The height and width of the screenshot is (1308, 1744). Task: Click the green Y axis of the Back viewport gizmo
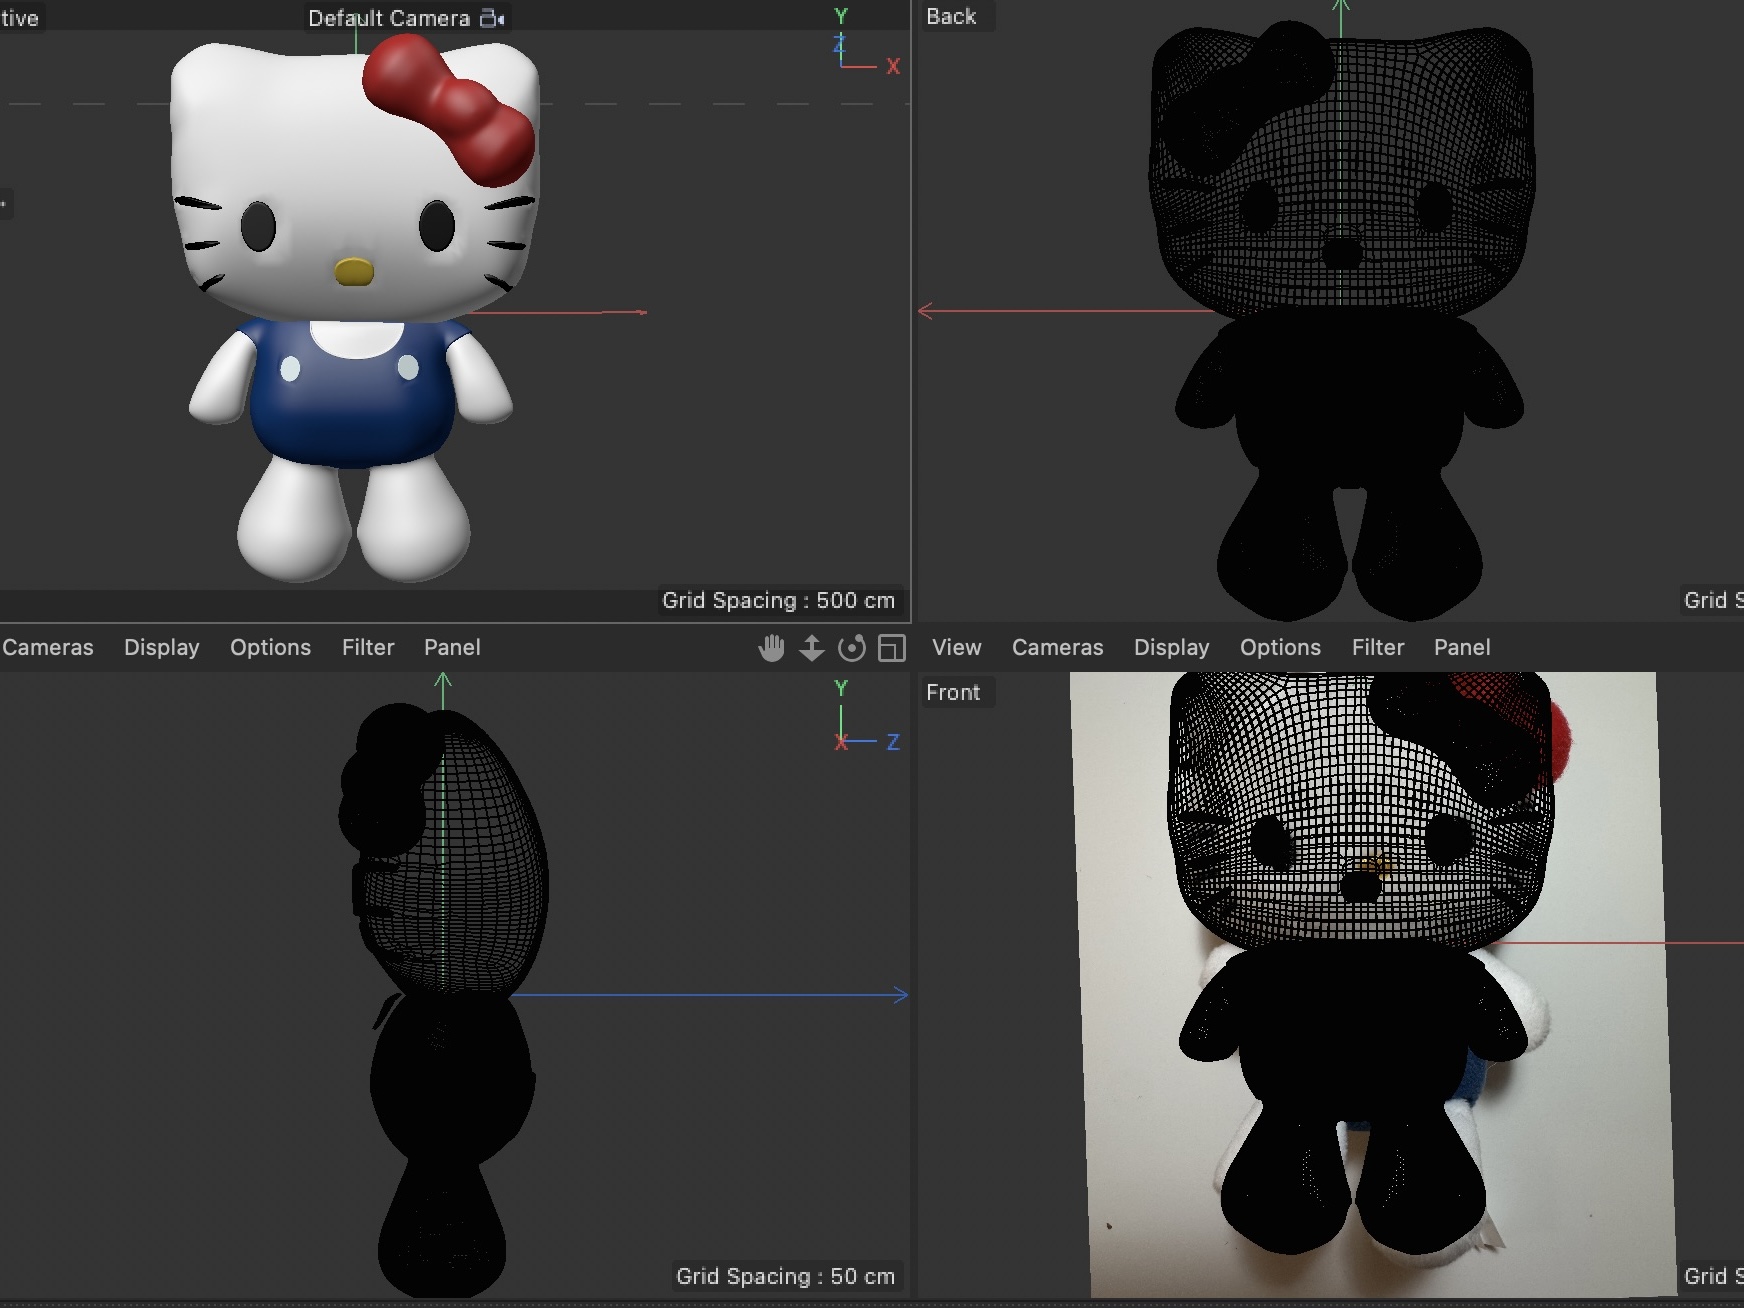click(1340, 12)
